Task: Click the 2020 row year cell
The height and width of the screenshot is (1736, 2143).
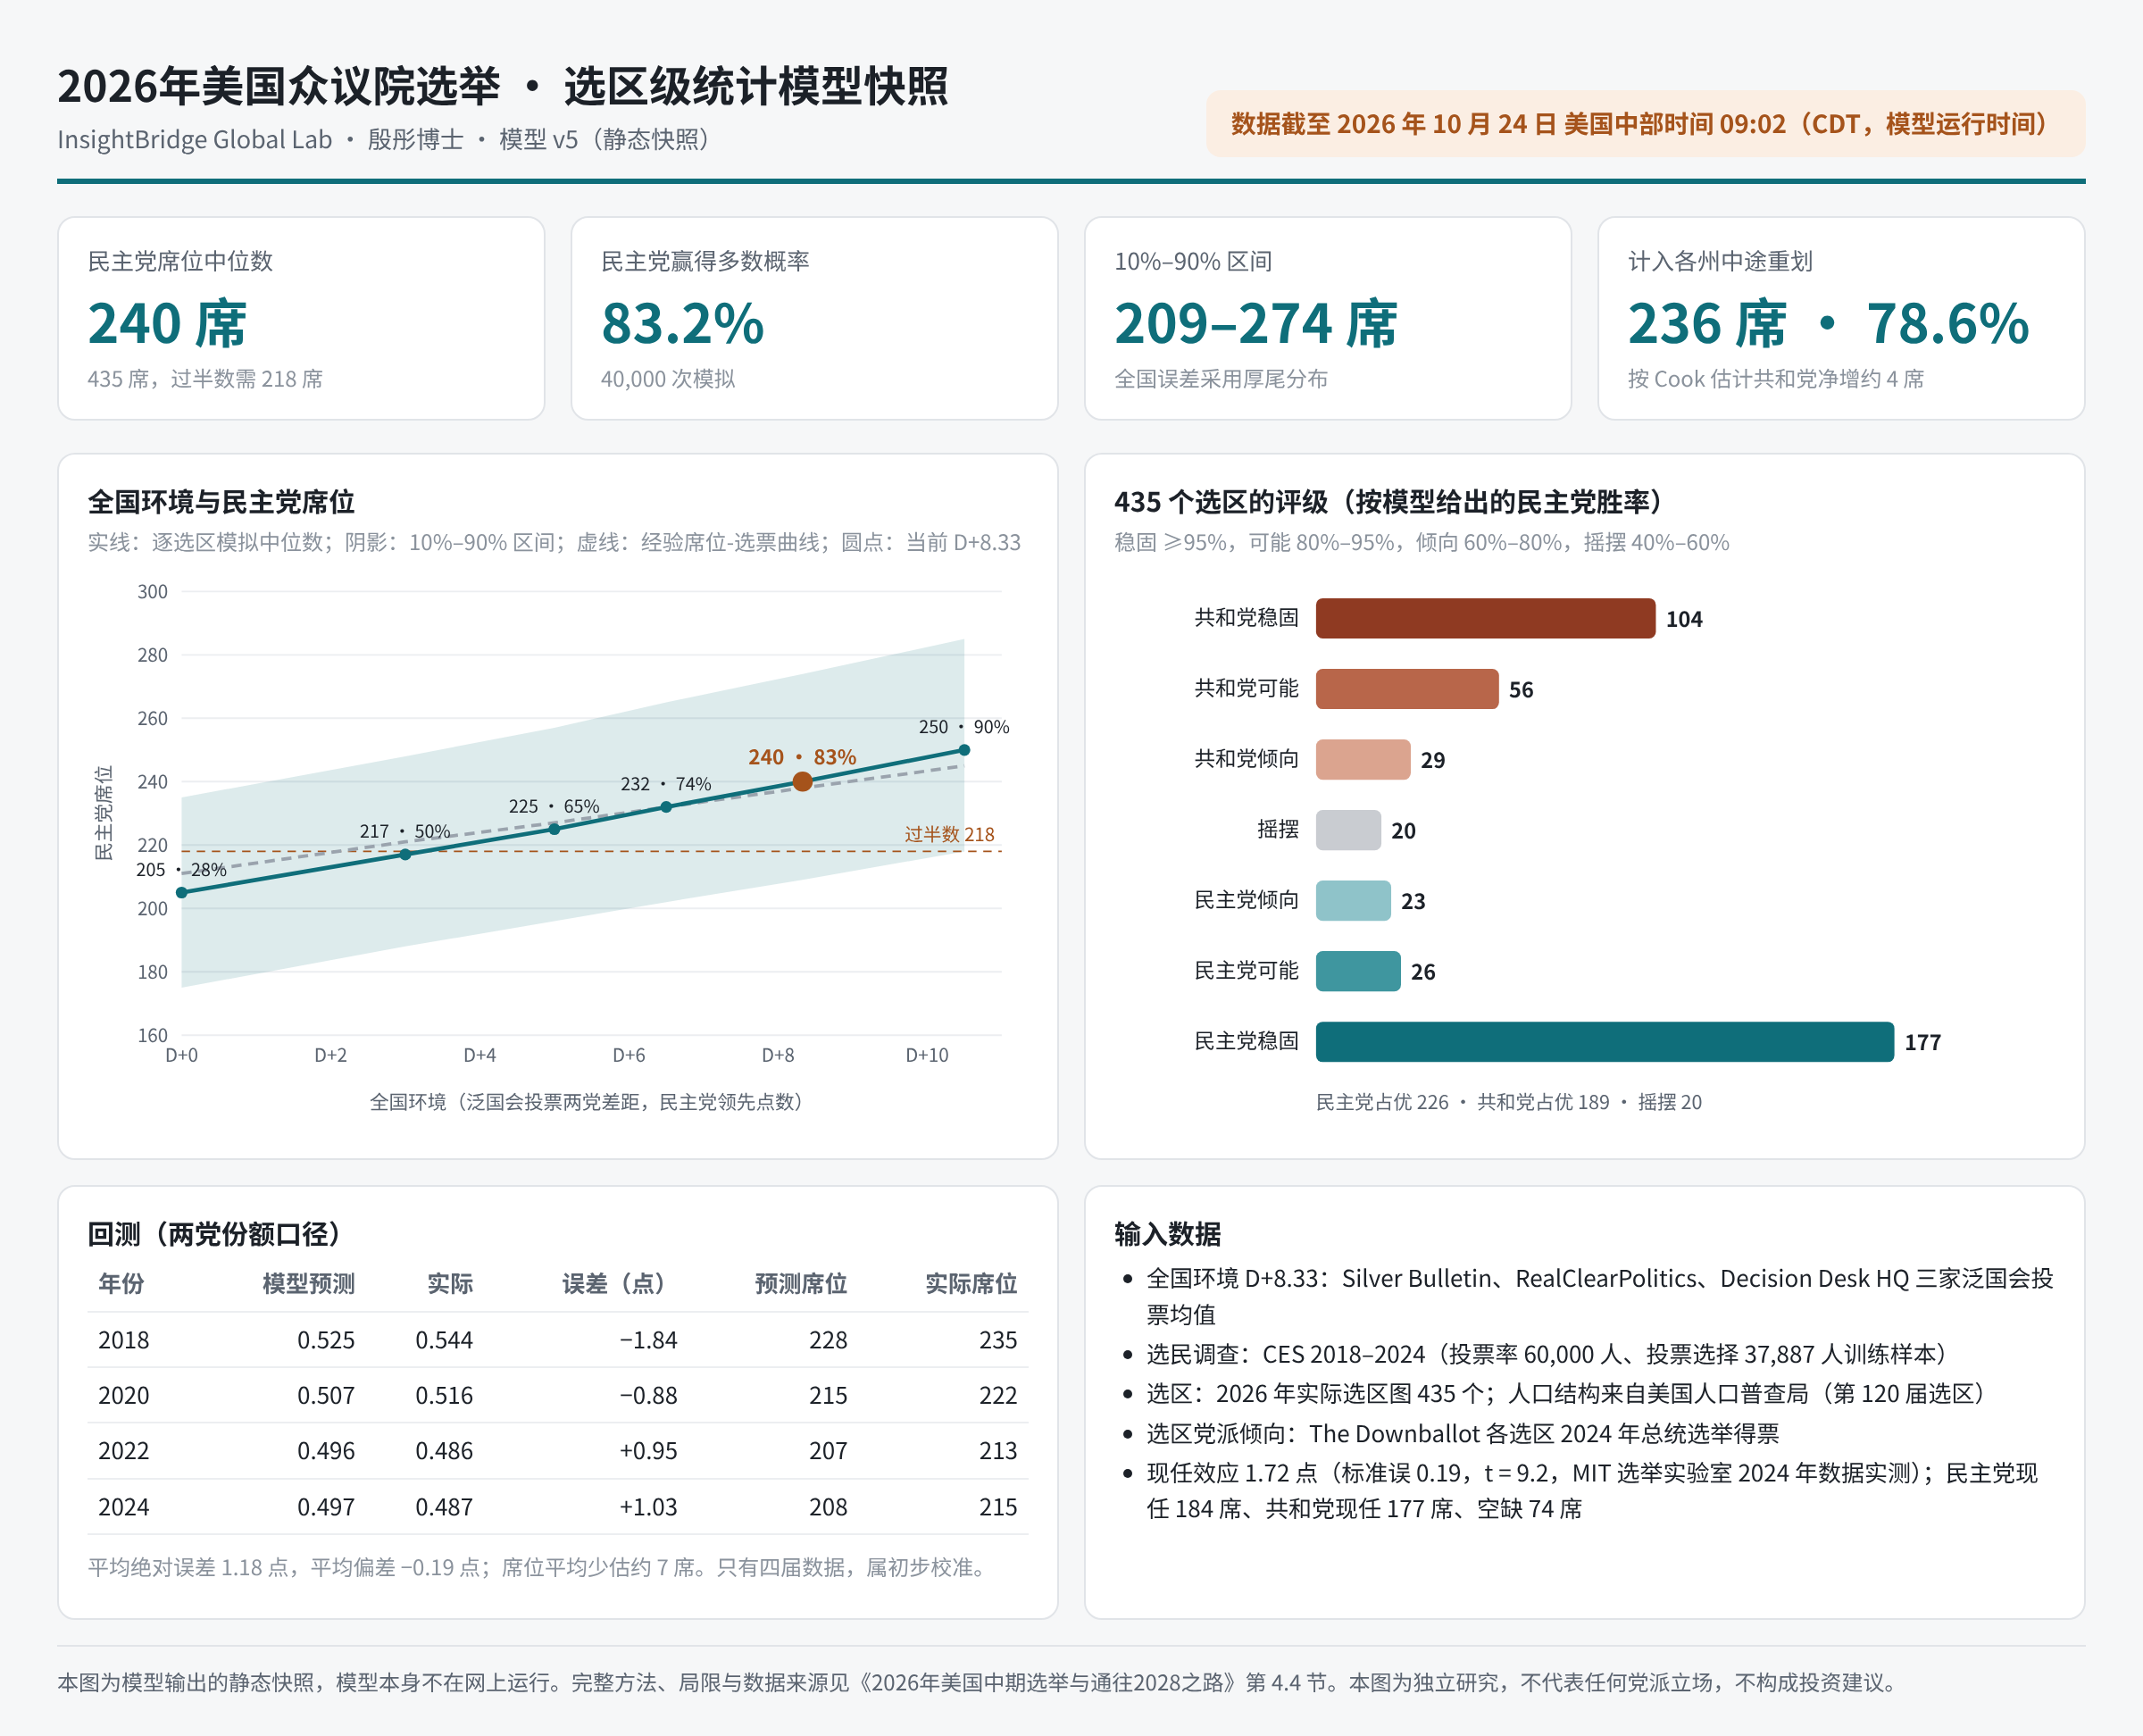Action: (x=124, y=1395)
